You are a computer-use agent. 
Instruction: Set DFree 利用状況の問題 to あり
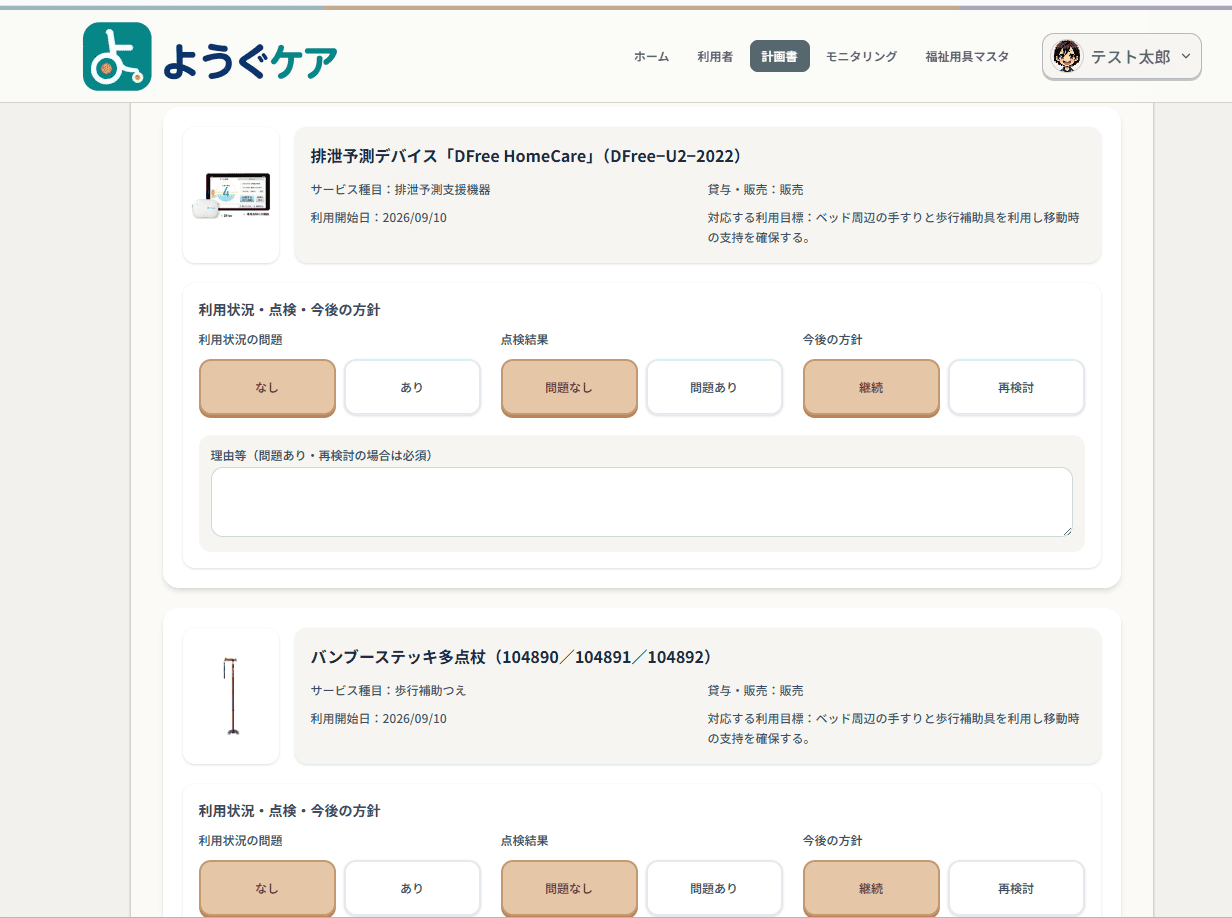pos(412,388)
